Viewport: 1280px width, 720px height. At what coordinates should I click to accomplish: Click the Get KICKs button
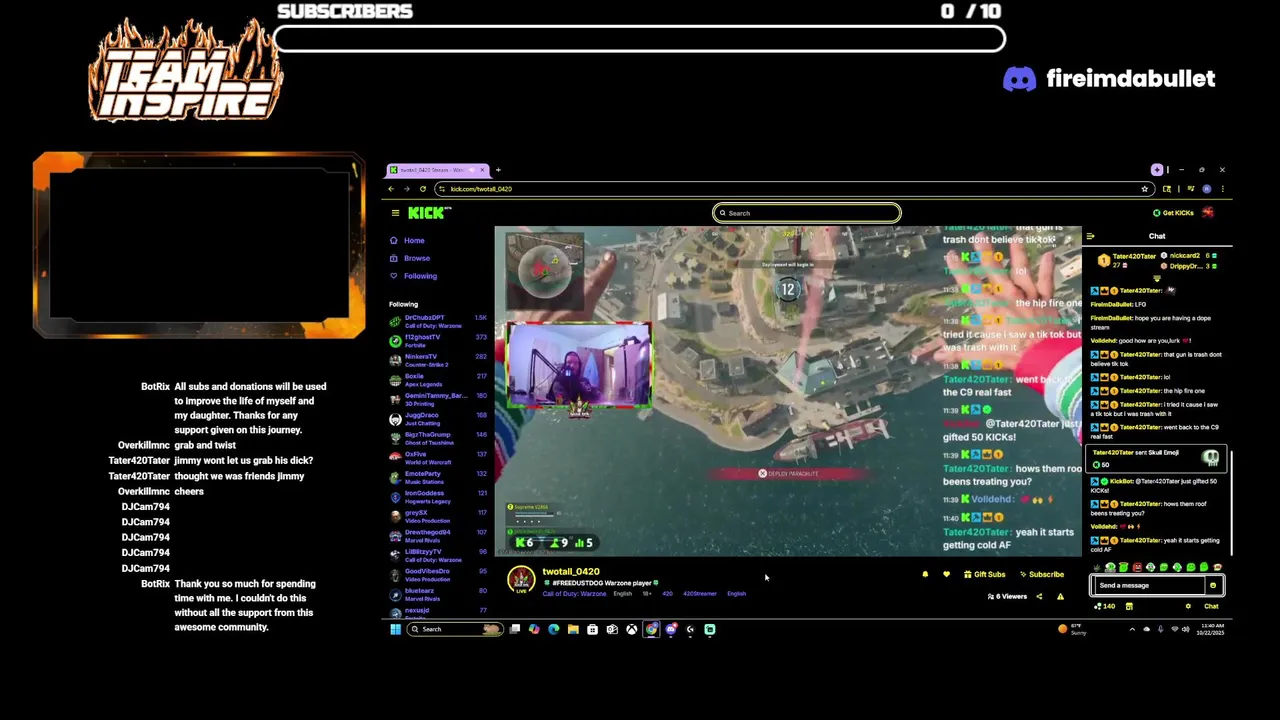coord(1173,213)
